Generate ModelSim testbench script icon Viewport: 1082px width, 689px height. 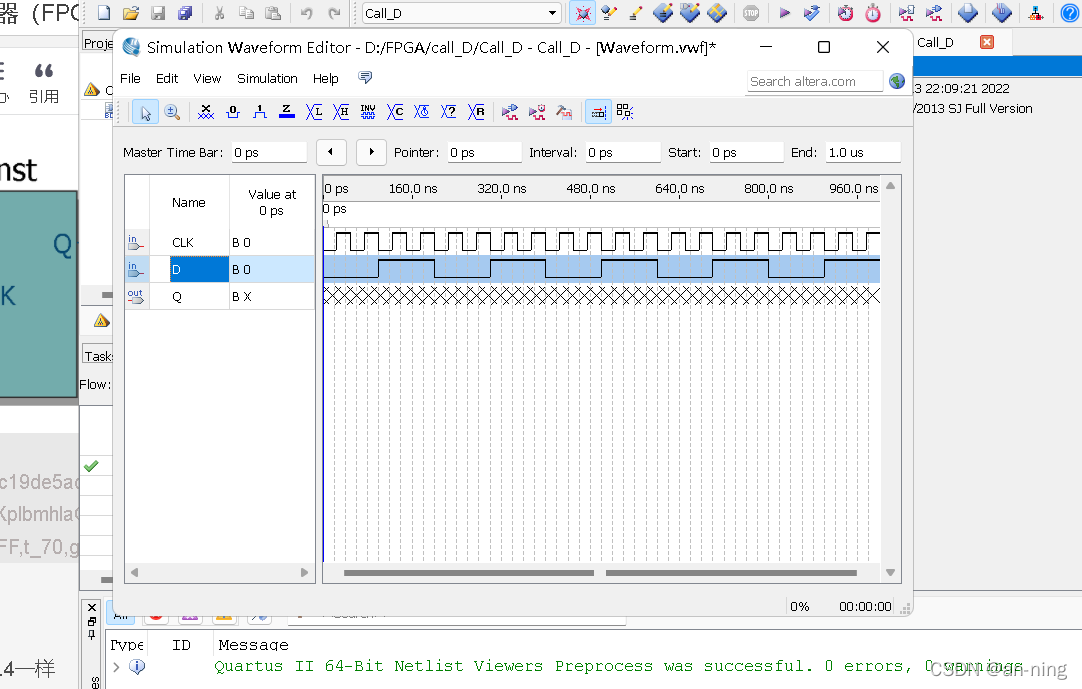pyautogui.click(x=564, y=113)
